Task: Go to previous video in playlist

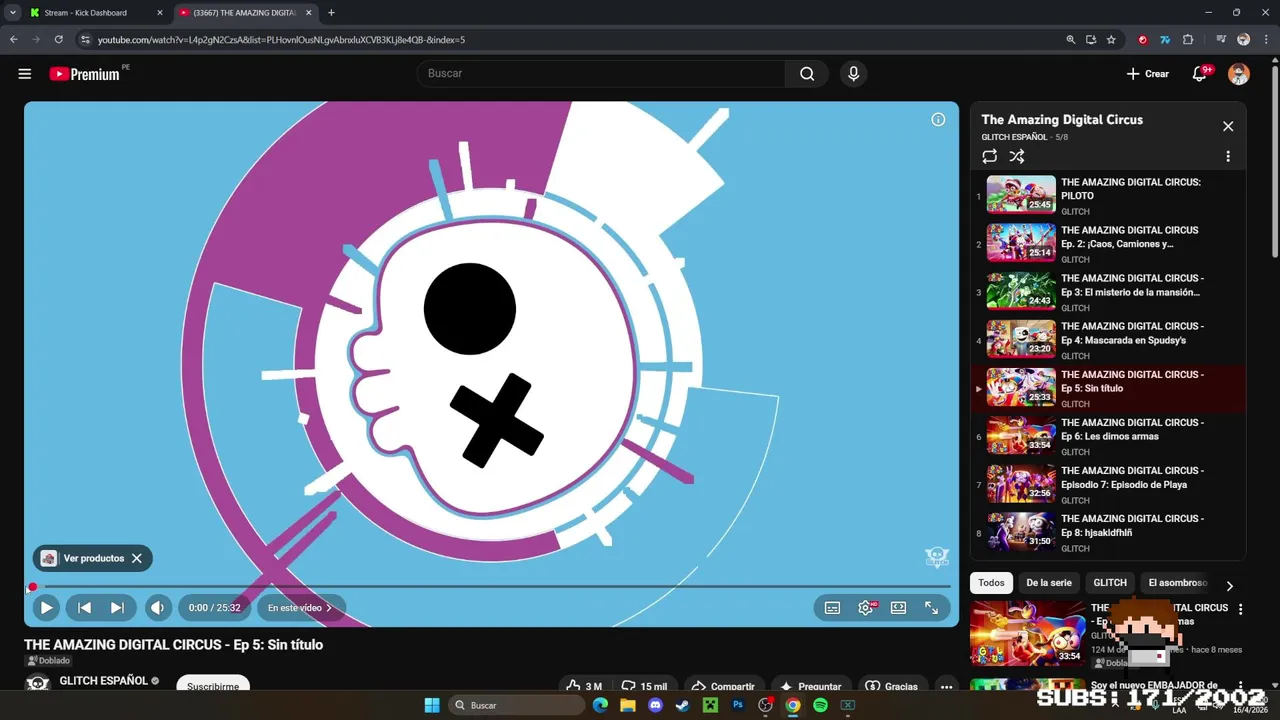Action: pyautogui.click(x=84, y=607)
